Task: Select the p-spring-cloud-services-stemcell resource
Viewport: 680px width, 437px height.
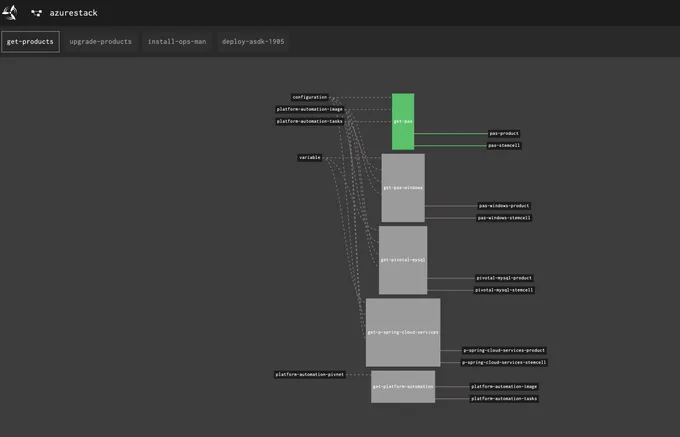Action: (x=504, y=362)
